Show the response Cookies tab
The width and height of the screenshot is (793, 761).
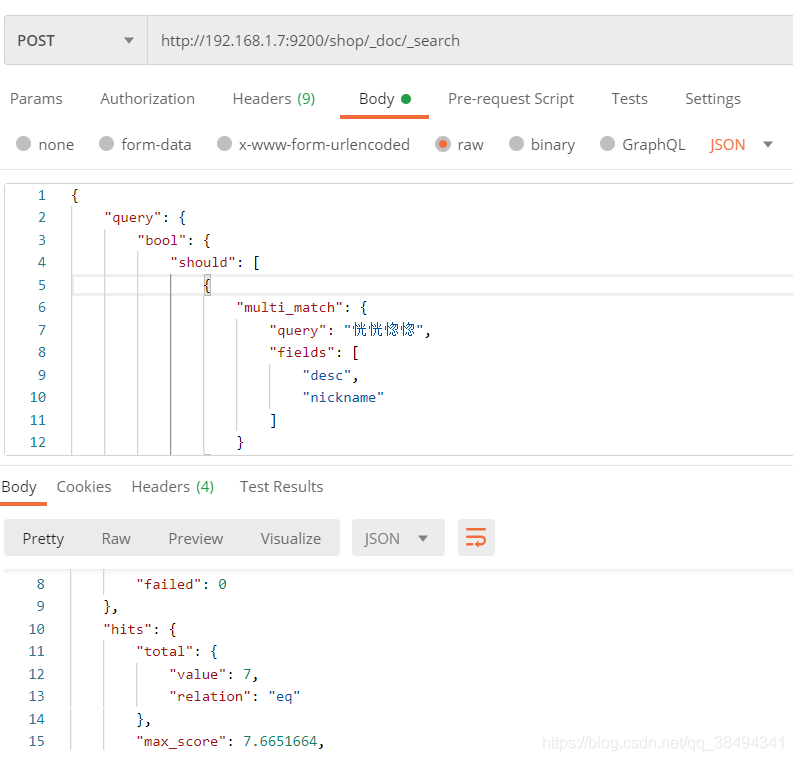click(84, 487)
